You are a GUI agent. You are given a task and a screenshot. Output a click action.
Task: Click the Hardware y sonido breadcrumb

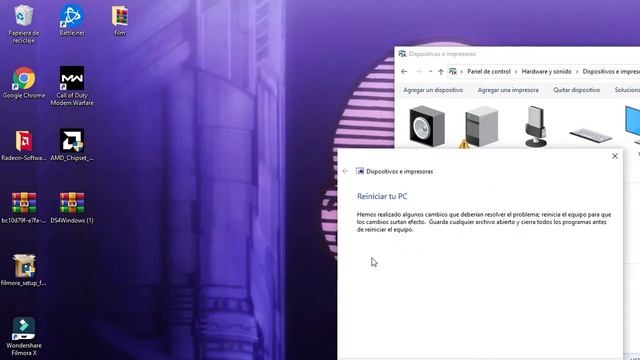547,71
